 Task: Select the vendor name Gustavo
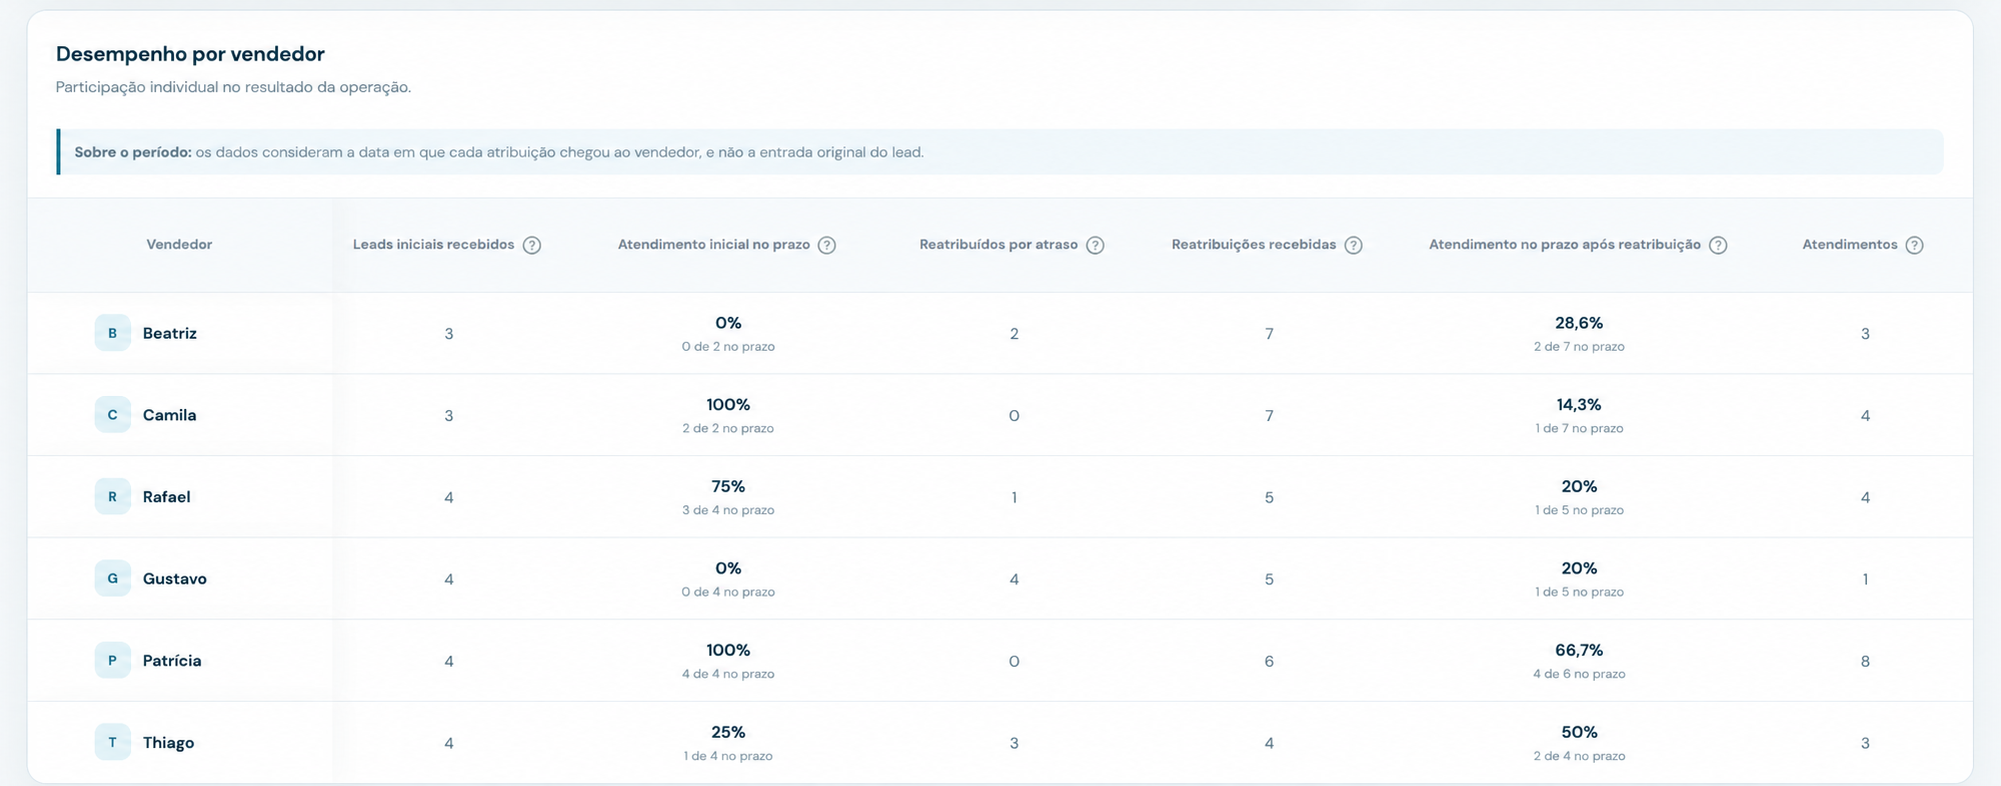174,579
